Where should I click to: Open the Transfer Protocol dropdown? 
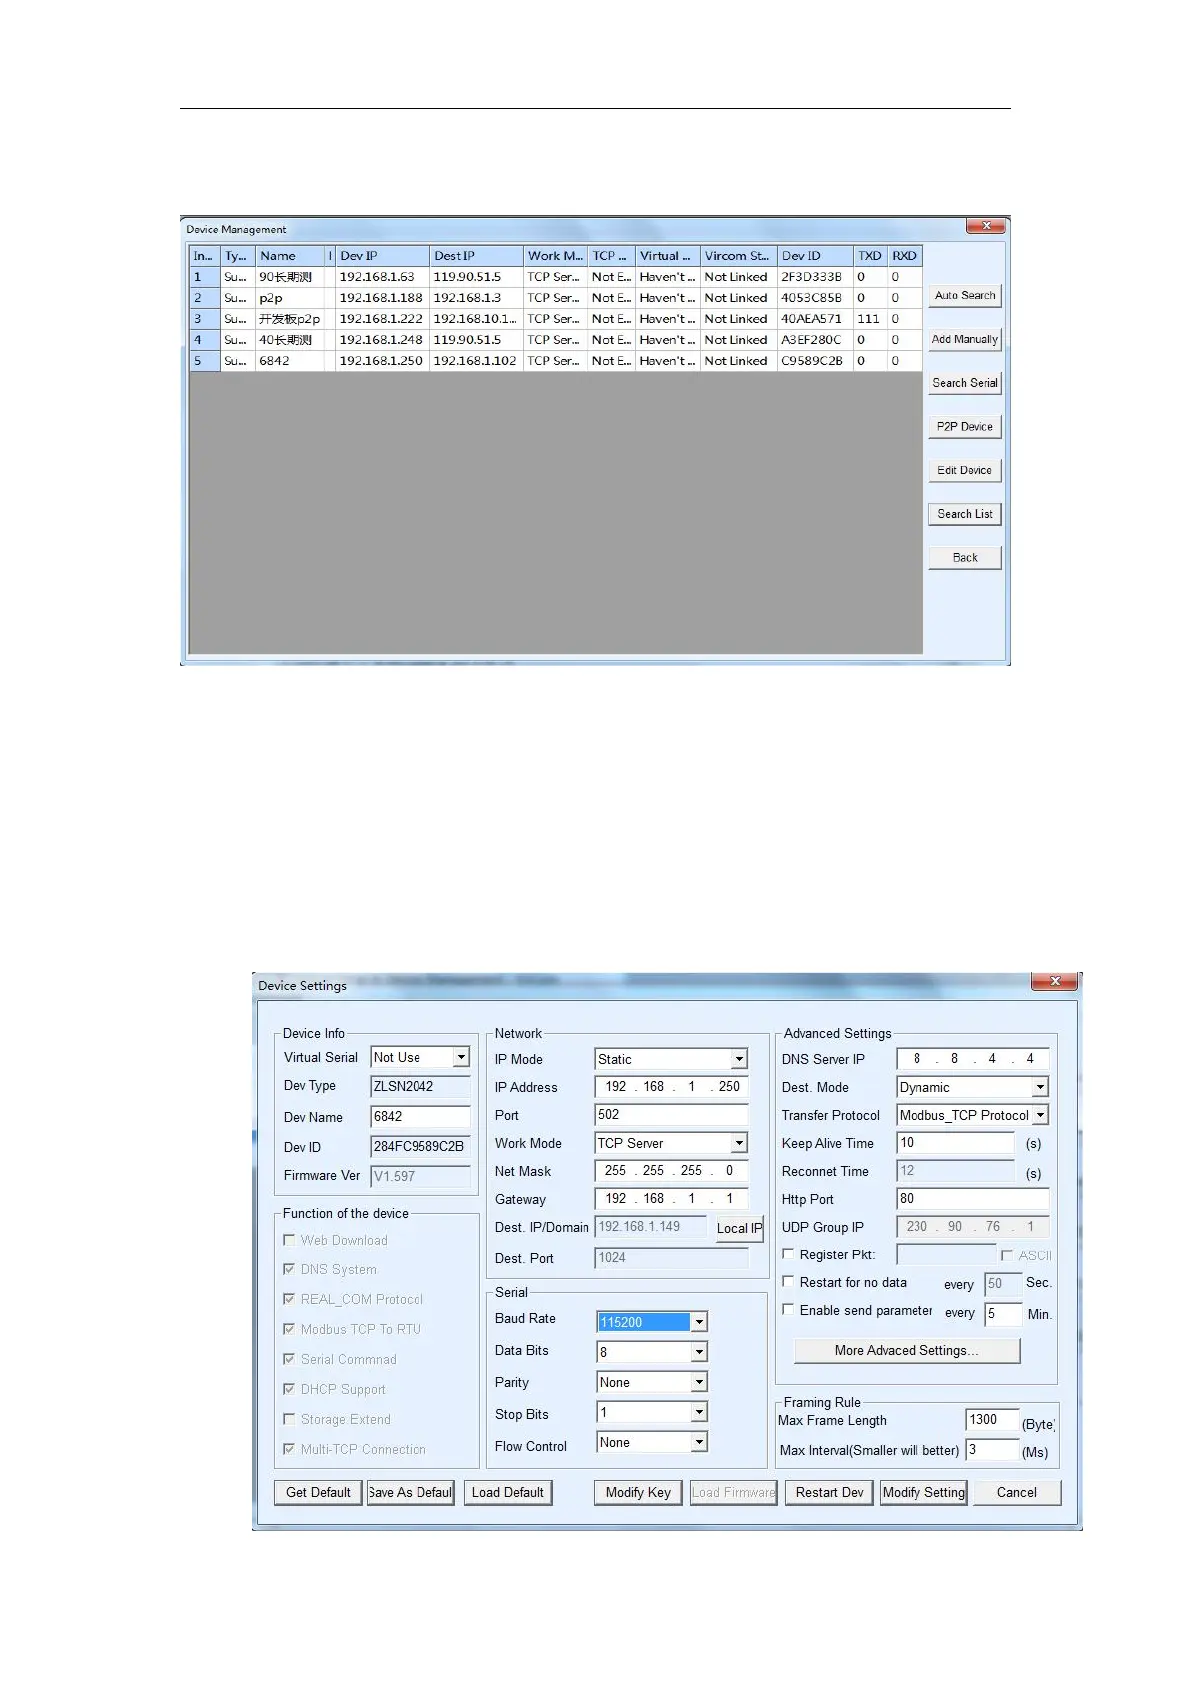coord(1040,1116)
